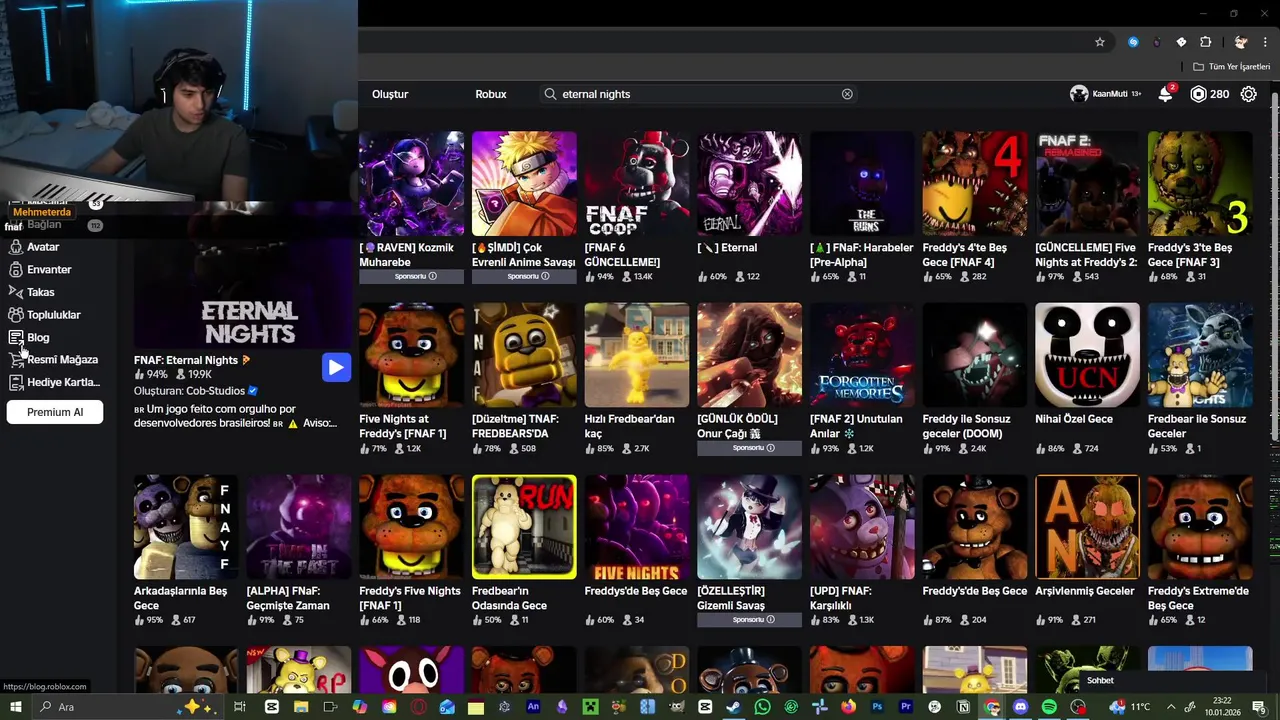Open the Sohbet chat button

point(1100,680)
